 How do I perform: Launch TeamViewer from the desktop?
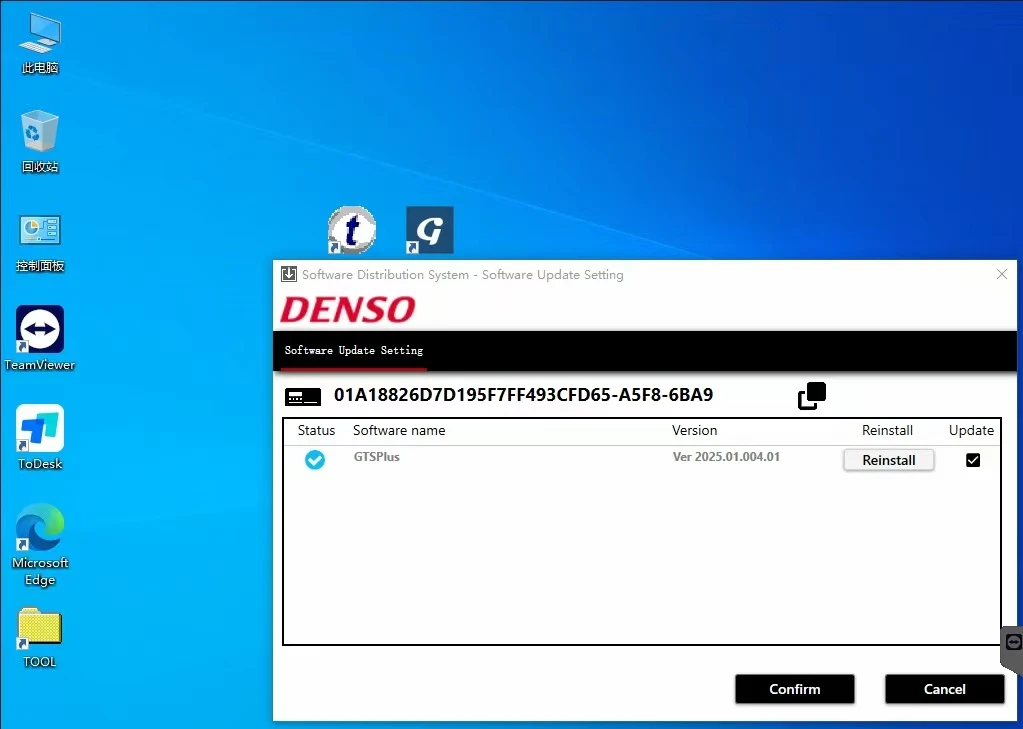click(40, 338)
